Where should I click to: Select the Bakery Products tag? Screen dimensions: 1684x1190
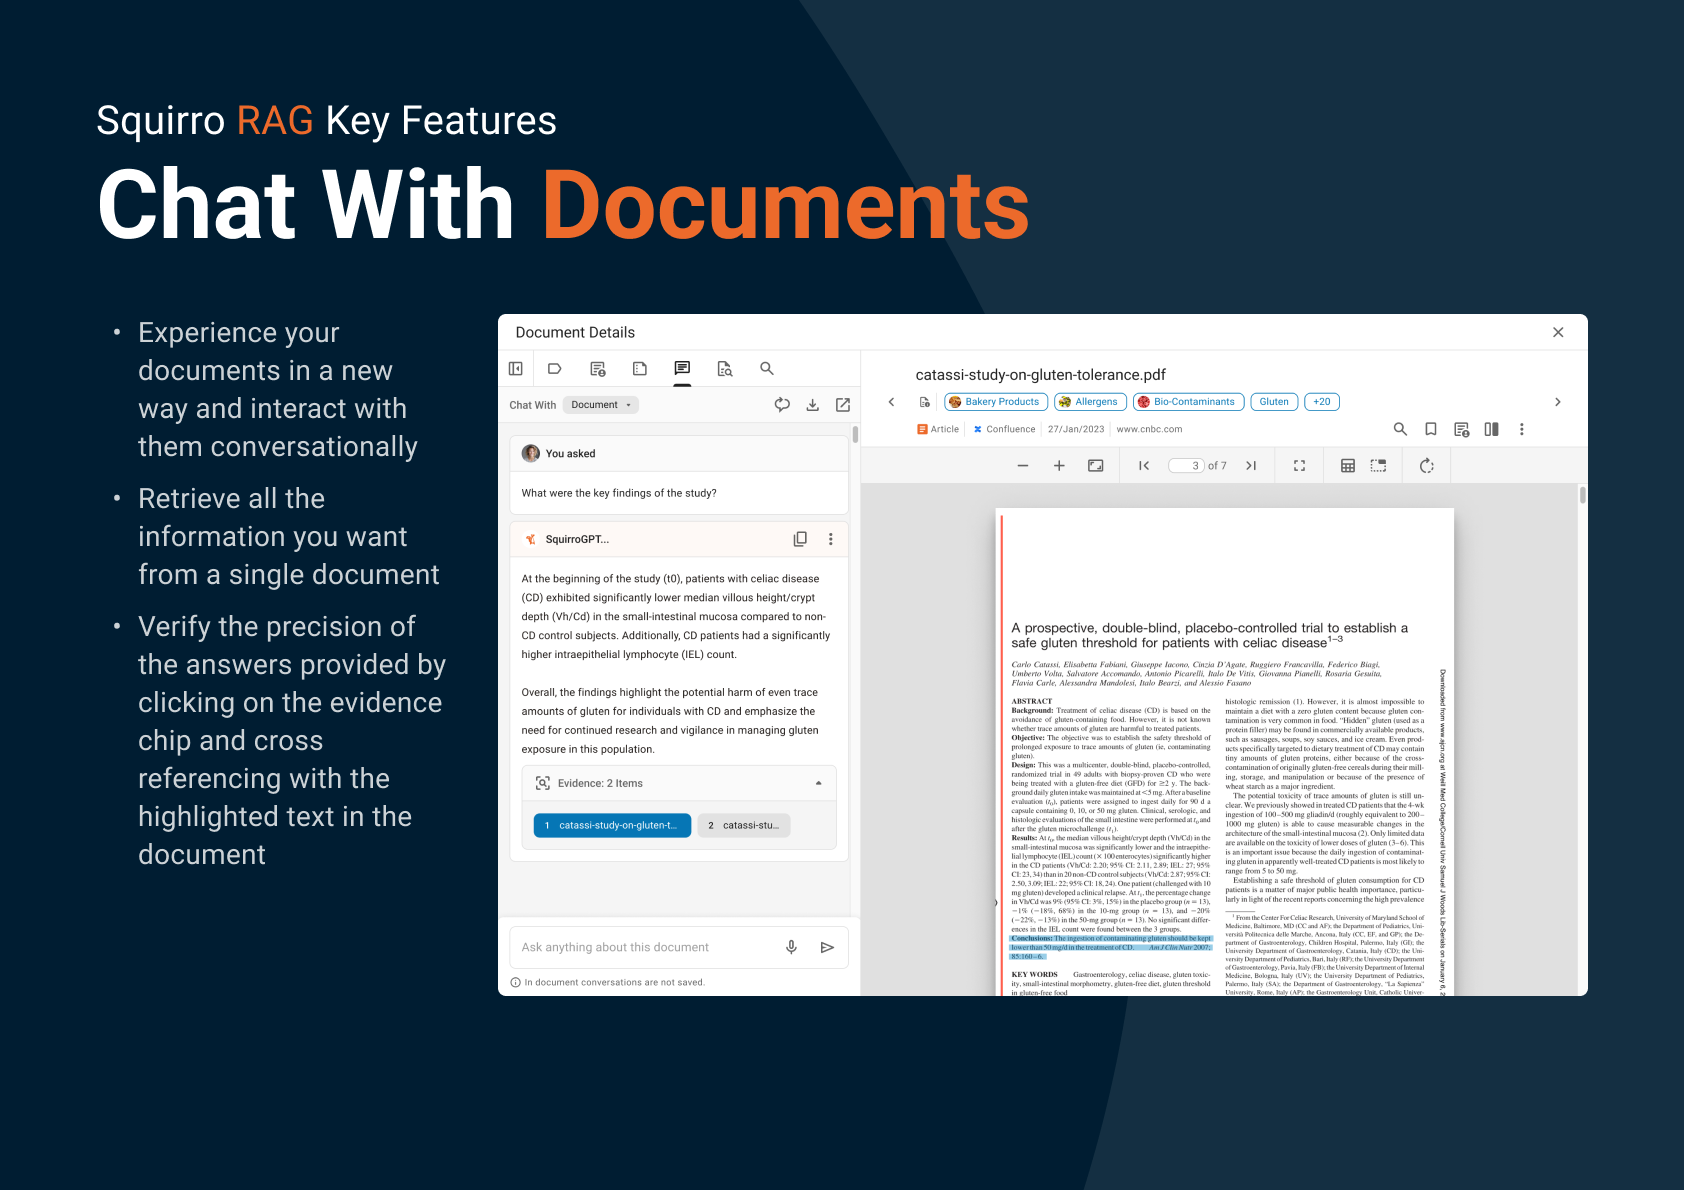pos(996,402)
